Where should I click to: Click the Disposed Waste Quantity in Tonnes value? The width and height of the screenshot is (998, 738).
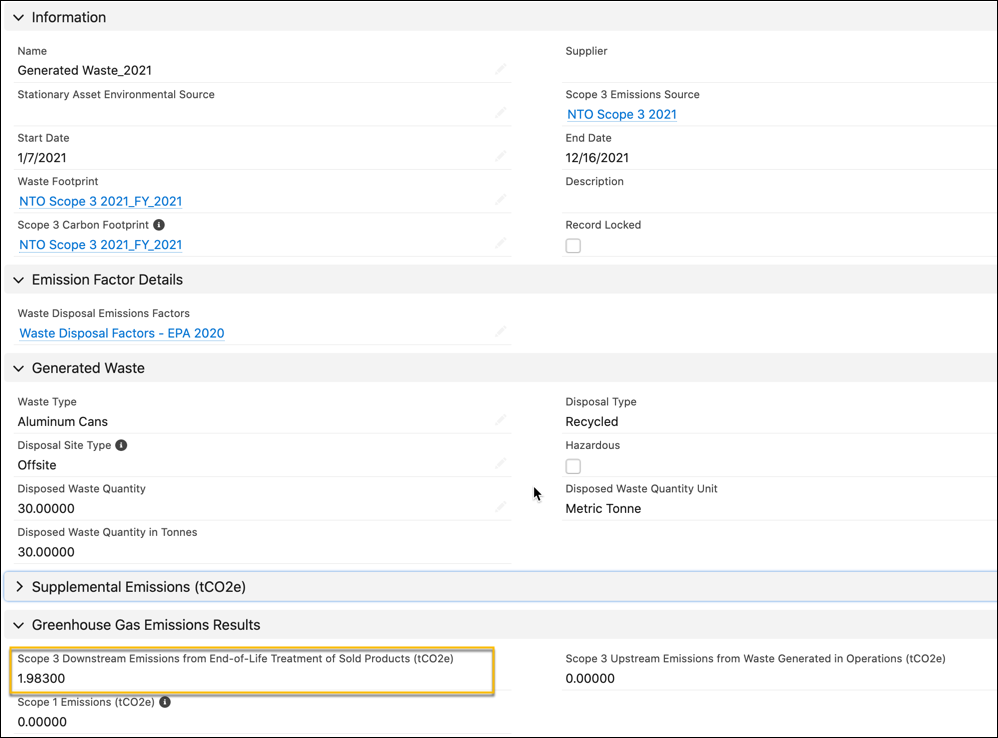click(46, 552)
